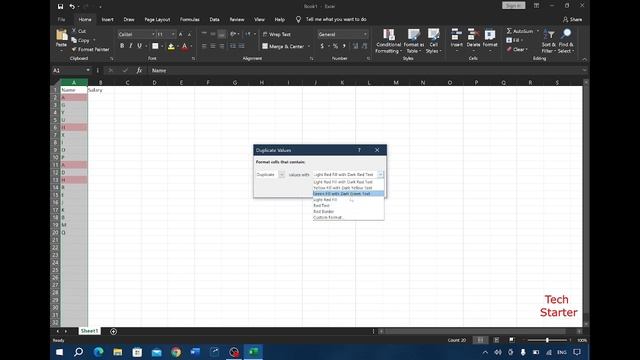Click the Insert cells icon

(x=456, y=35)
